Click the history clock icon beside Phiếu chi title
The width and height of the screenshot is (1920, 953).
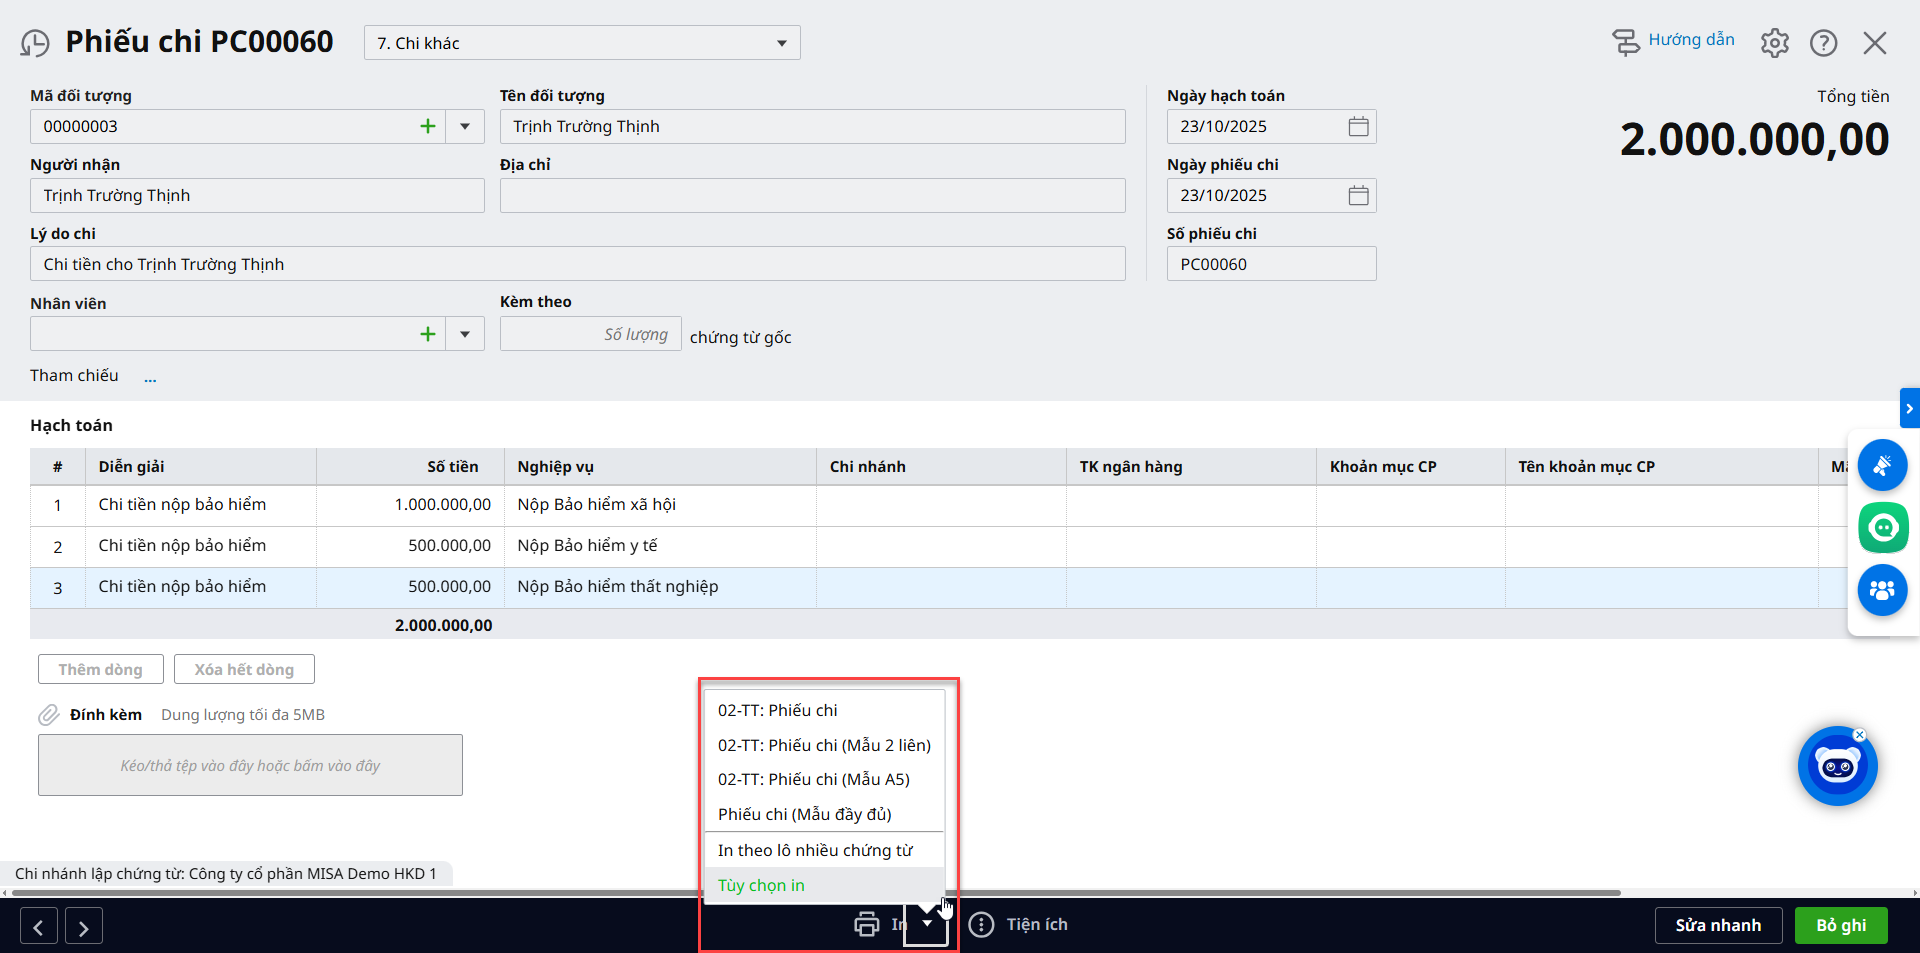click(x=35, y=43)
